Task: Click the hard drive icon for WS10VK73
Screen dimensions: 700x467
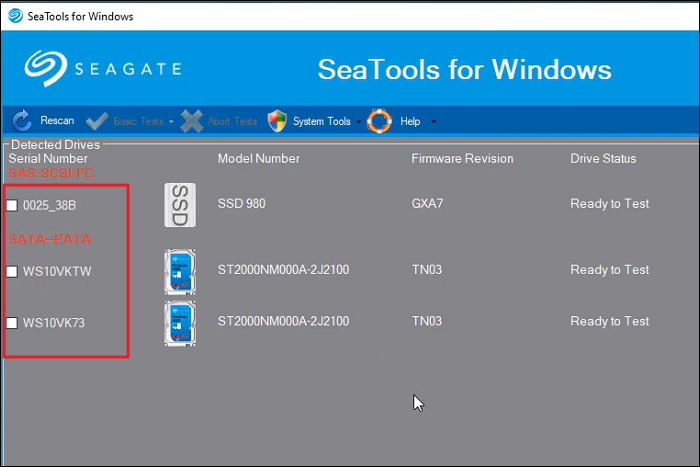Action: [180, 323]
